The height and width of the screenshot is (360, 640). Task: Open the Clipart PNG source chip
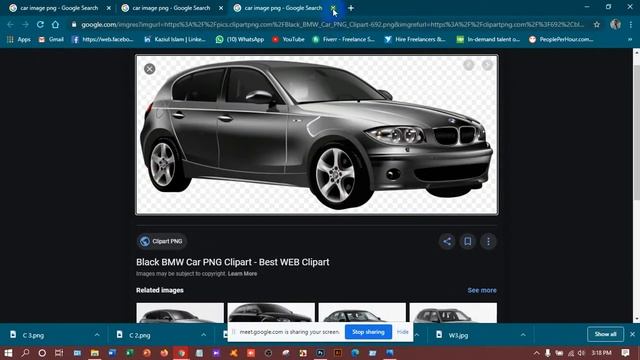(162, 241)
